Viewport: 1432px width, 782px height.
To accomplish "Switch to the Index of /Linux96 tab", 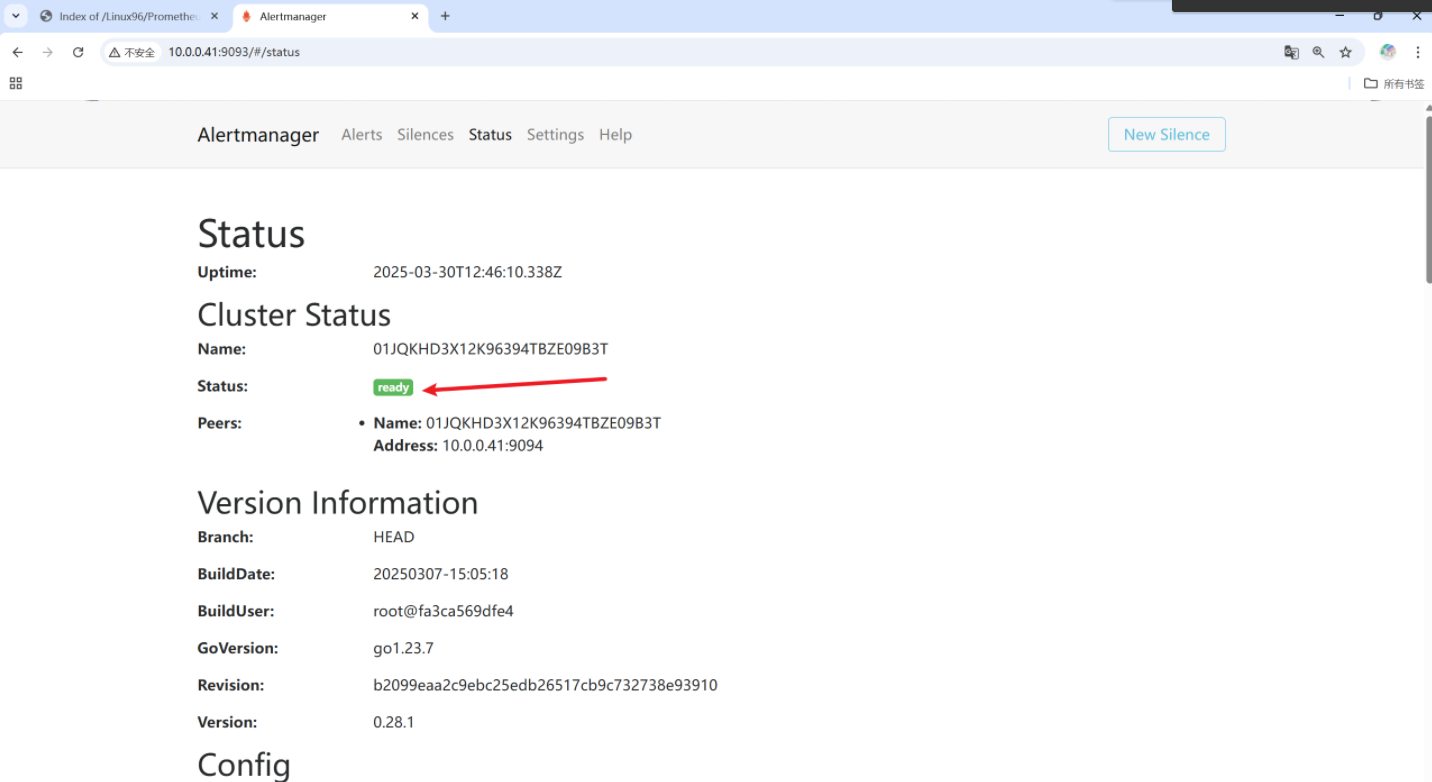I will (x=128, y=16).
